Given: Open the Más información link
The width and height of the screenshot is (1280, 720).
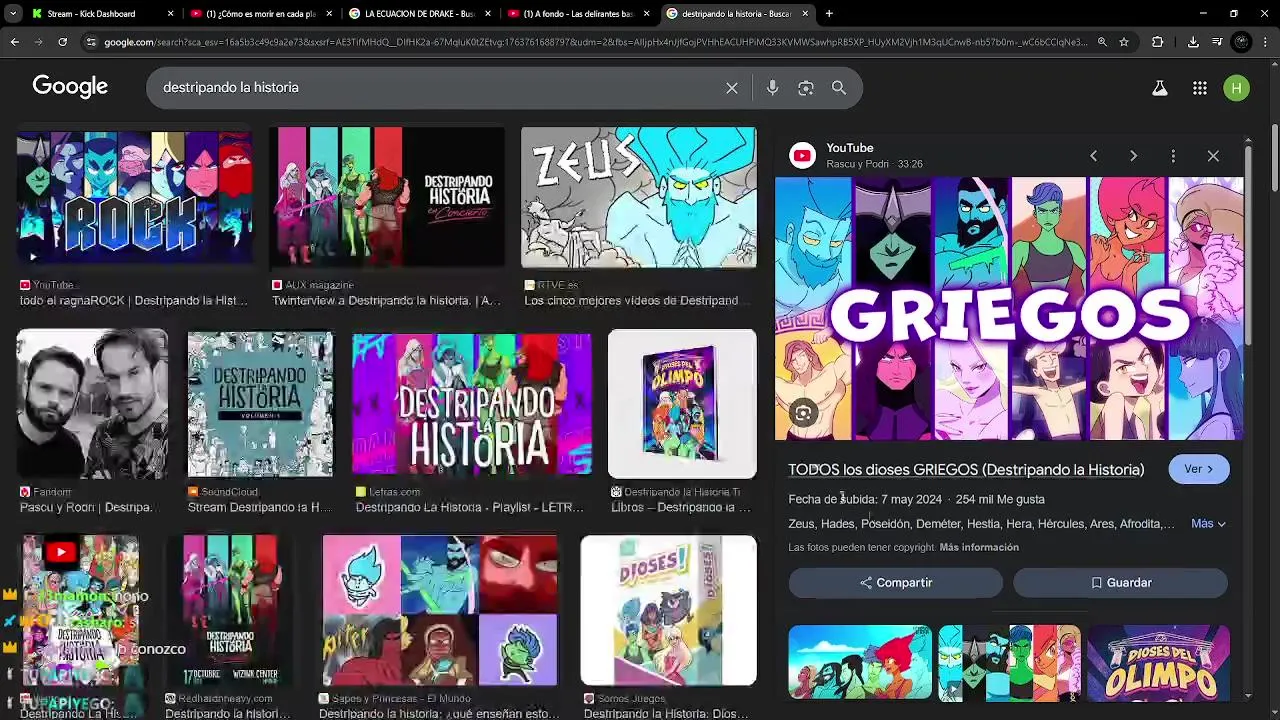Looking at the screenshot, I should 979,547.
